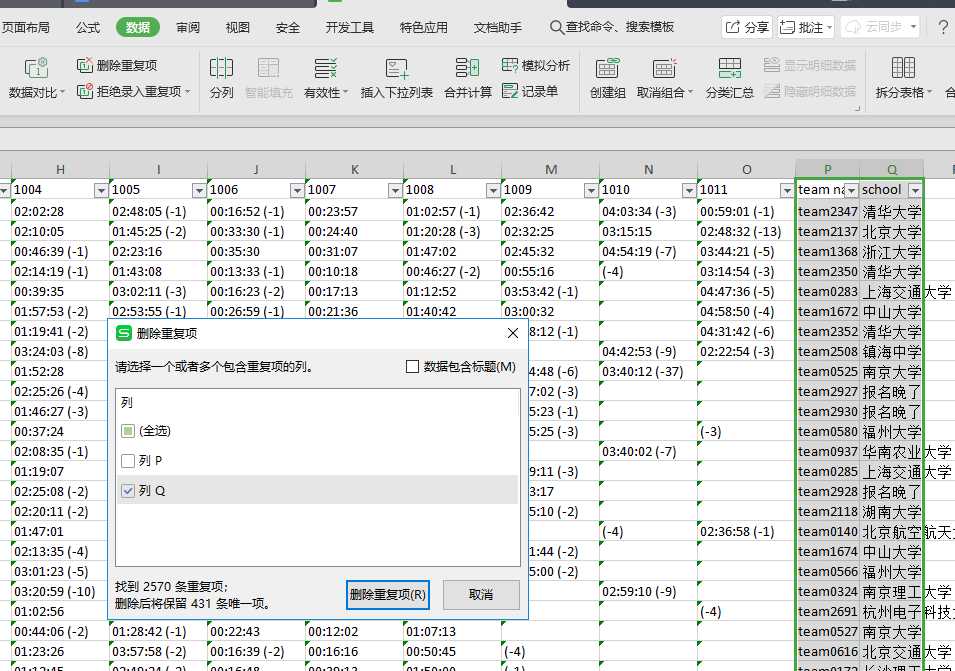Open the 分类汇总 subtotal tool

pyautogui.click(x=730, y=78)
